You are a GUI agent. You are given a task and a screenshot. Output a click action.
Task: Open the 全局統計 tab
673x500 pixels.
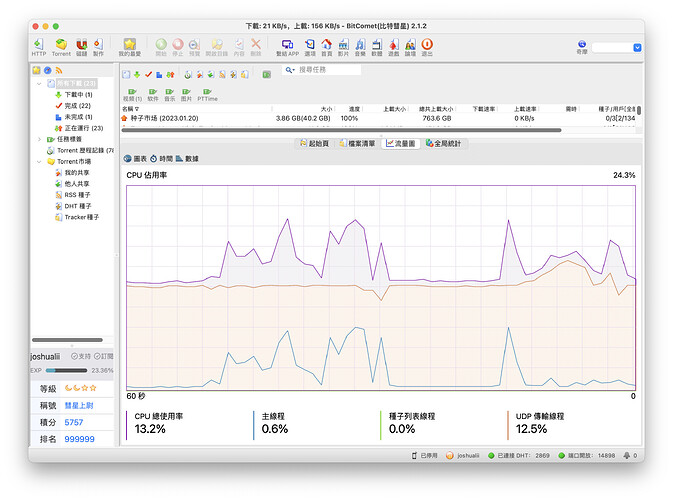443,143
